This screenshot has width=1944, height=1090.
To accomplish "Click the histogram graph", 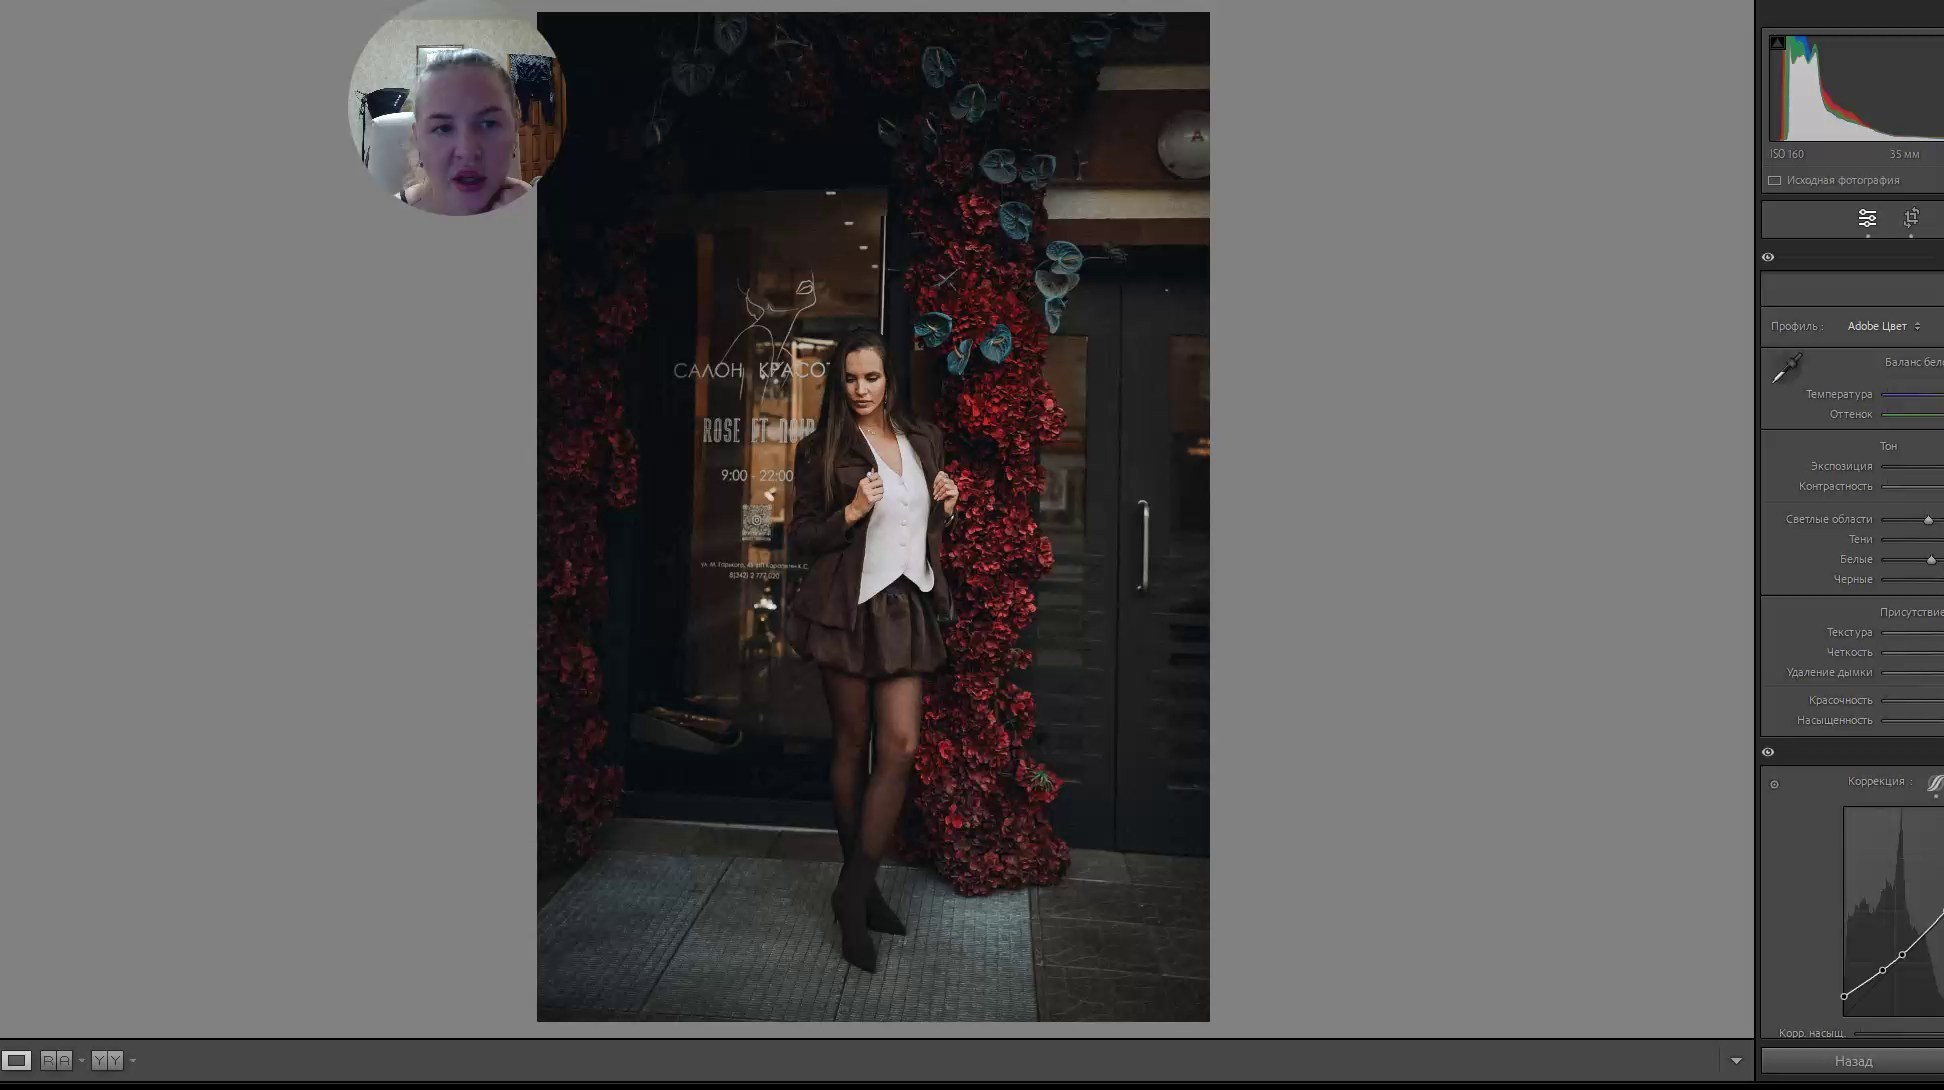I will 1856,88.
